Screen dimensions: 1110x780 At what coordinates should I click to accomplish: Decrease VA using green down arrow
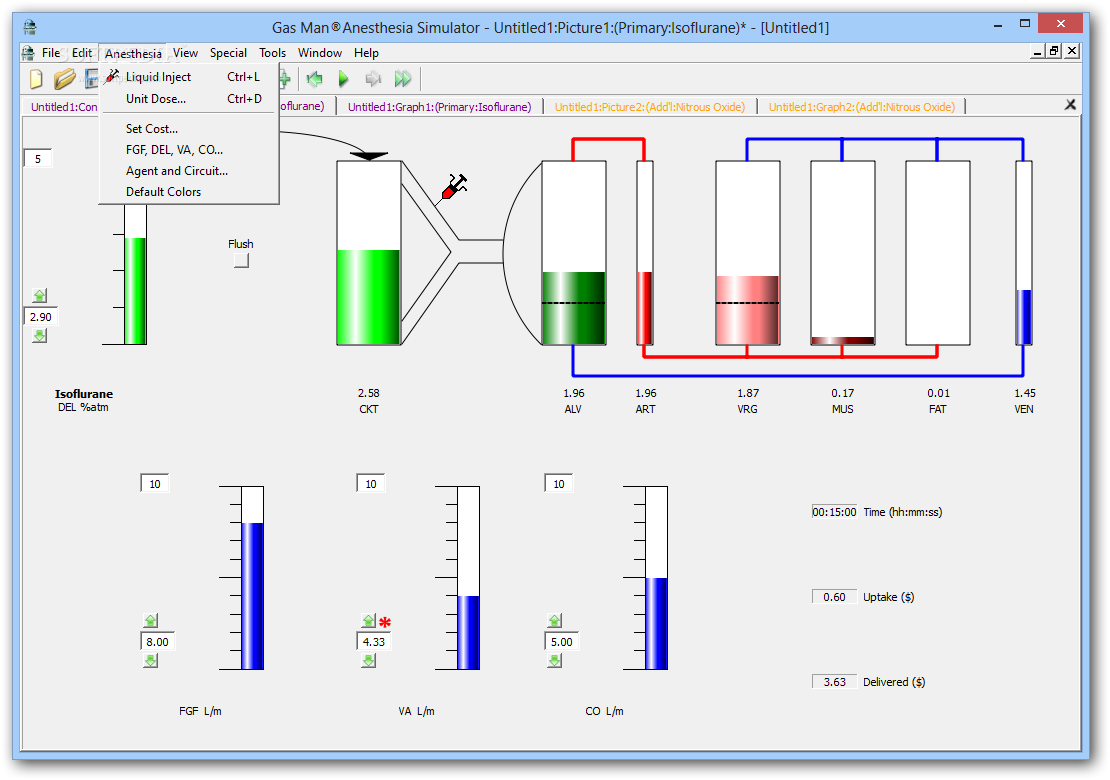tap(368, 660)
